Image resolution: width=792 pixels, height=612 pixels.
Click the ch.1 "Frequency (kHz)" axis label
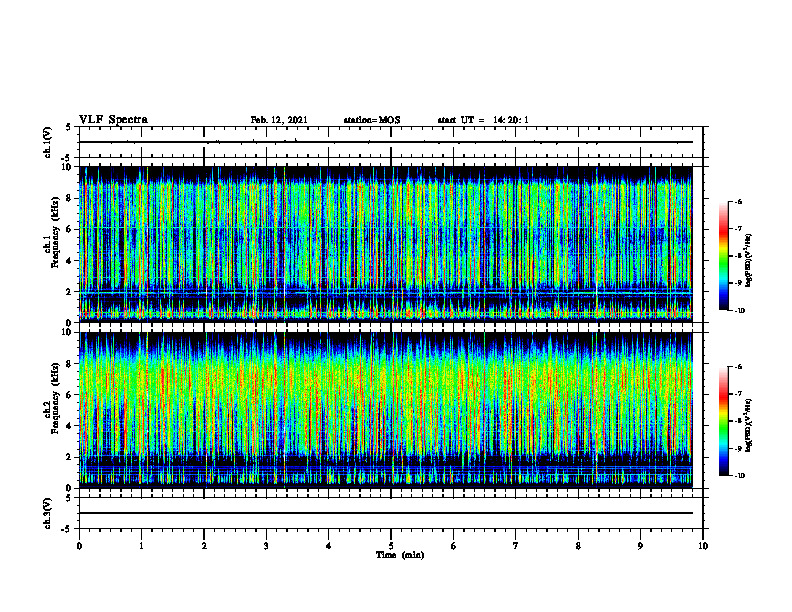pos(55,233)
